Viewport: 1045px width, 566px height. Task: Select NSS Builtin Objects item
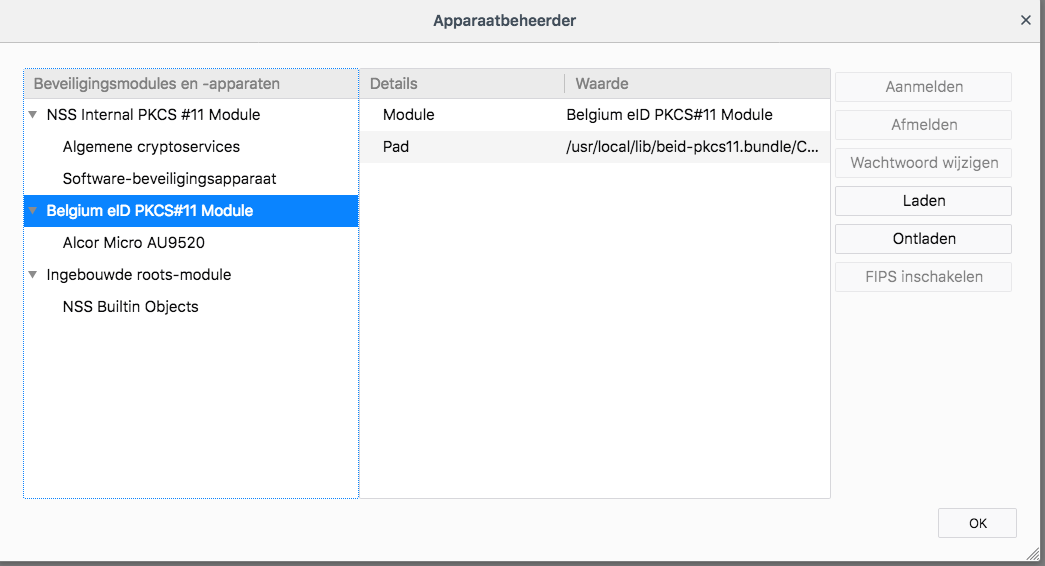[x=130, y=307]
